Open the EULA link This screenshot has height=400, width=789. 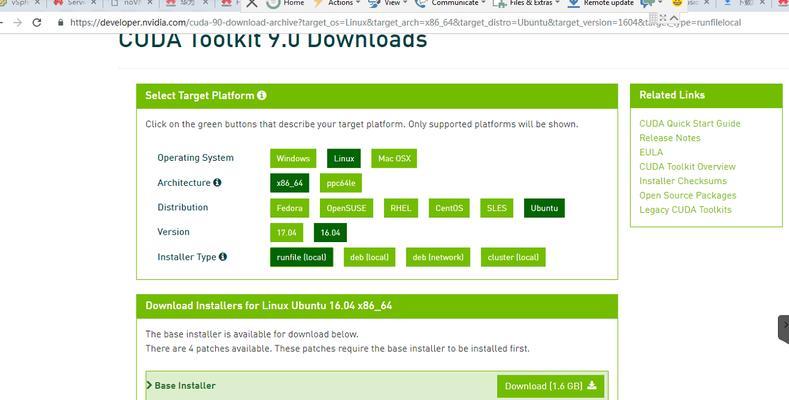(651, 152)
